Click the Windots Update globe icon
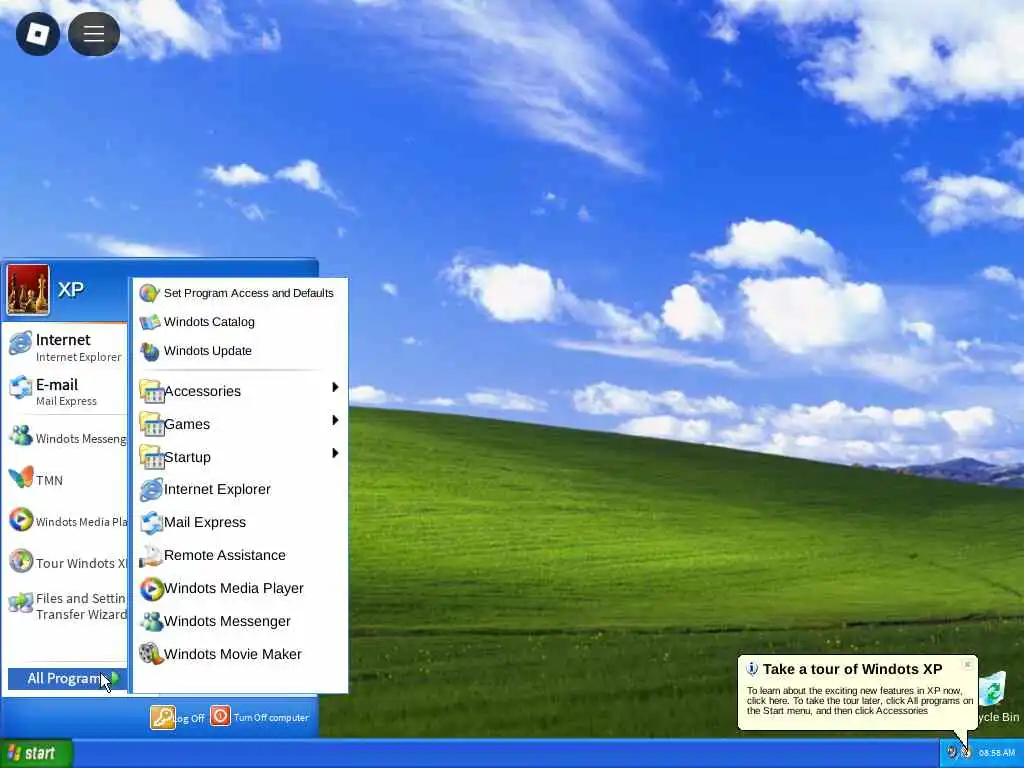1024x768 pixels. pos(150,351)
